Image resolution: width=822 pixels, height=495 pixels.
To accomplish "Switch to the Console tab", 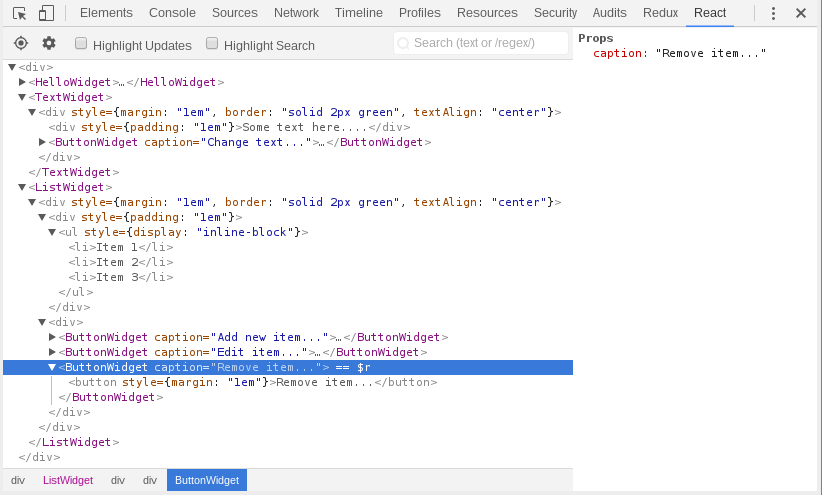I will (x=172, y=13).
